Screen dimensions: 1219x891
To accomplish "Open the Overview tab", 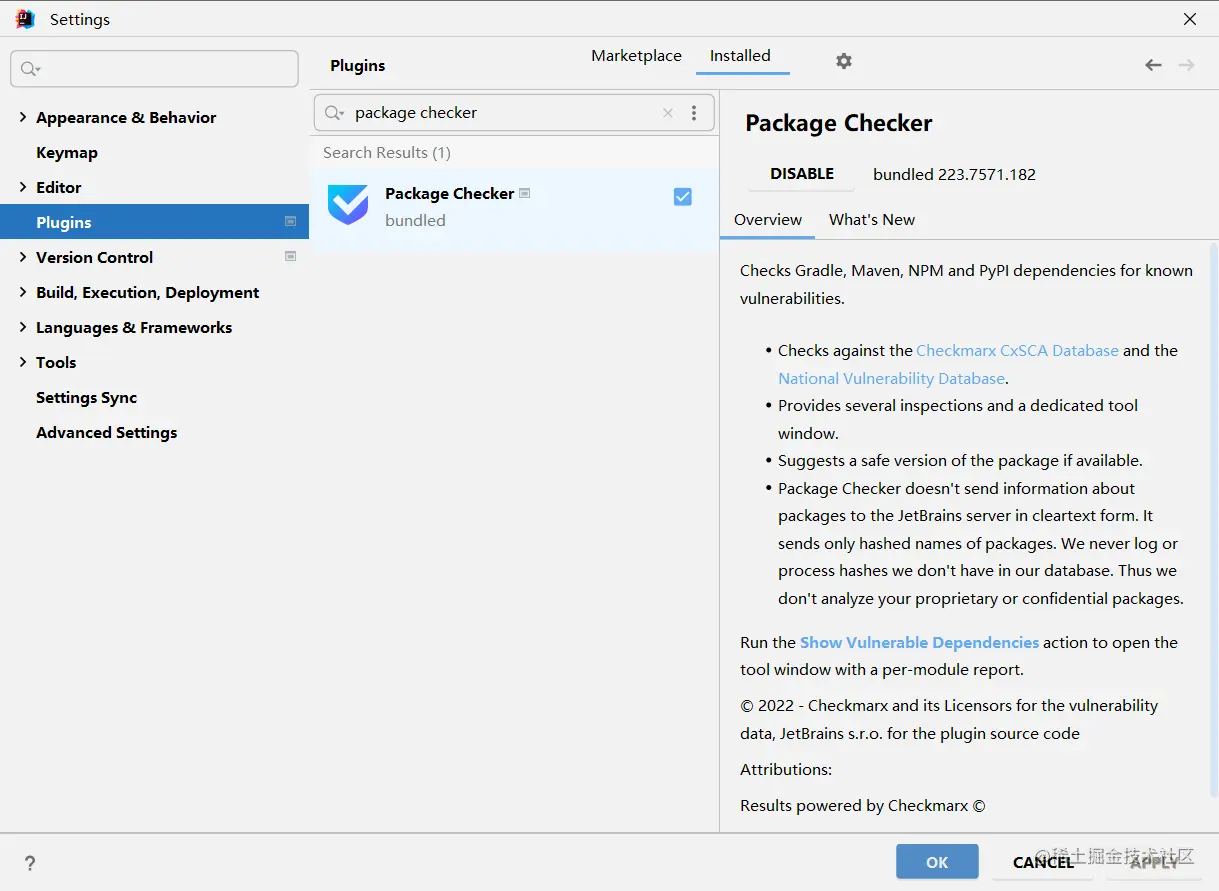I will [x=768, y=220].
